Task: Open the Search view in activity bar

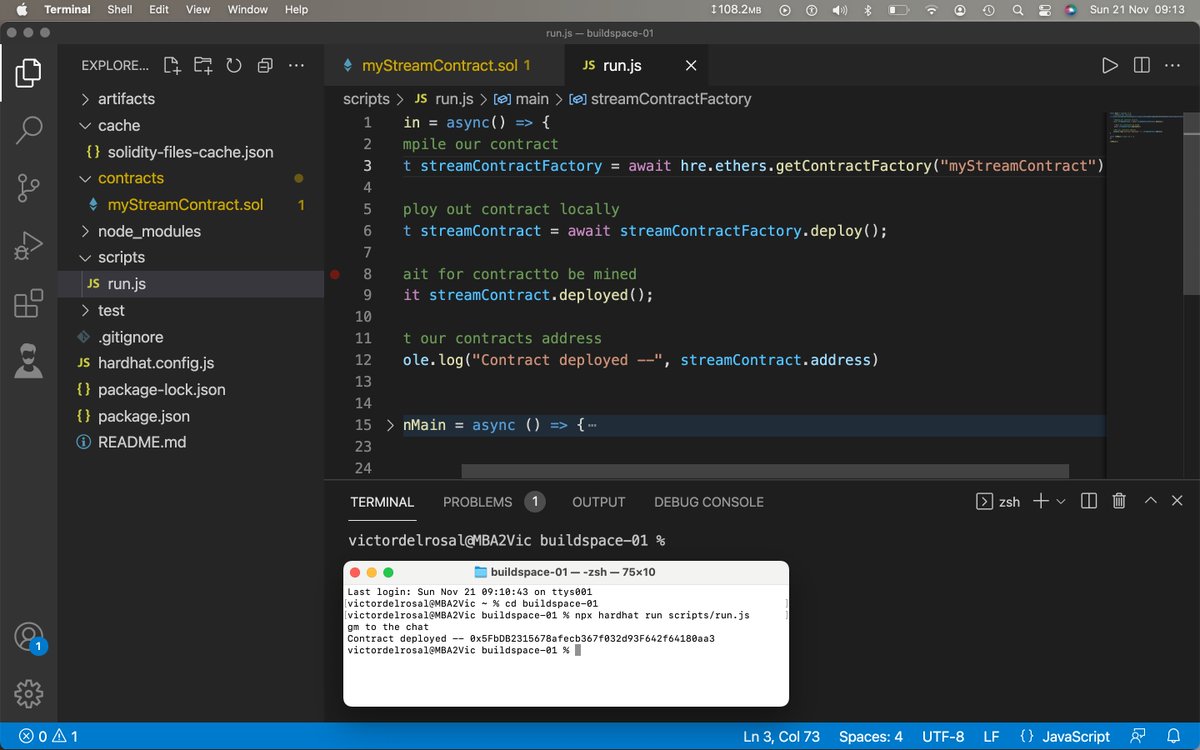Action: [x=29, y=129]
